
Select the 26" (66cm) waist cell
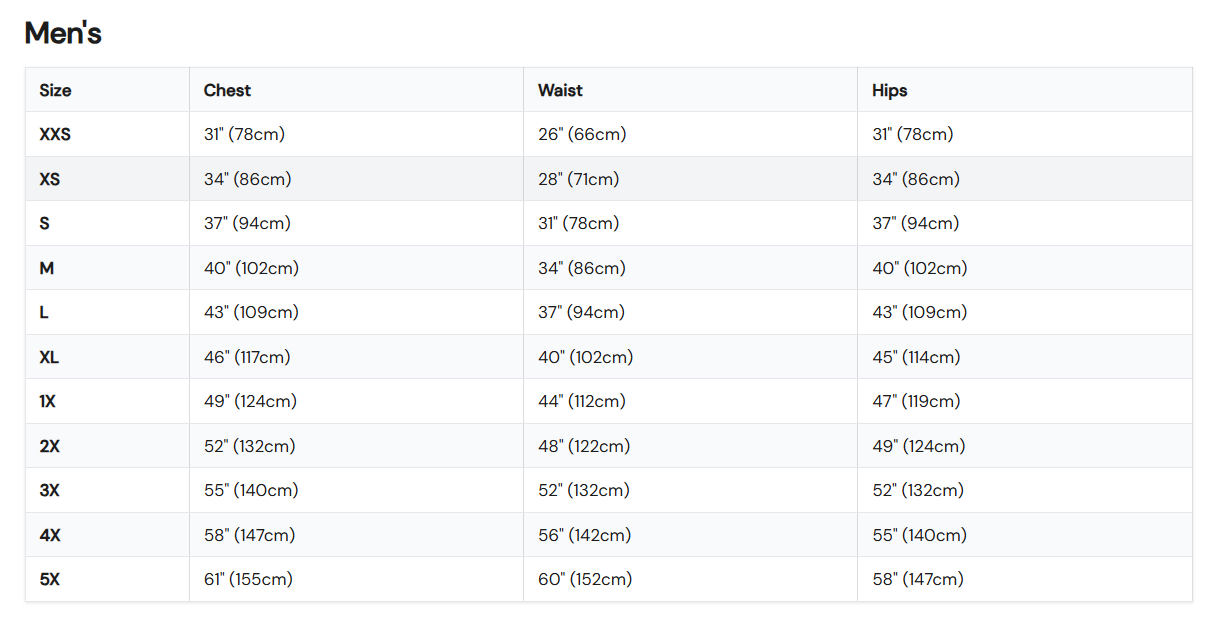point(582,134)
